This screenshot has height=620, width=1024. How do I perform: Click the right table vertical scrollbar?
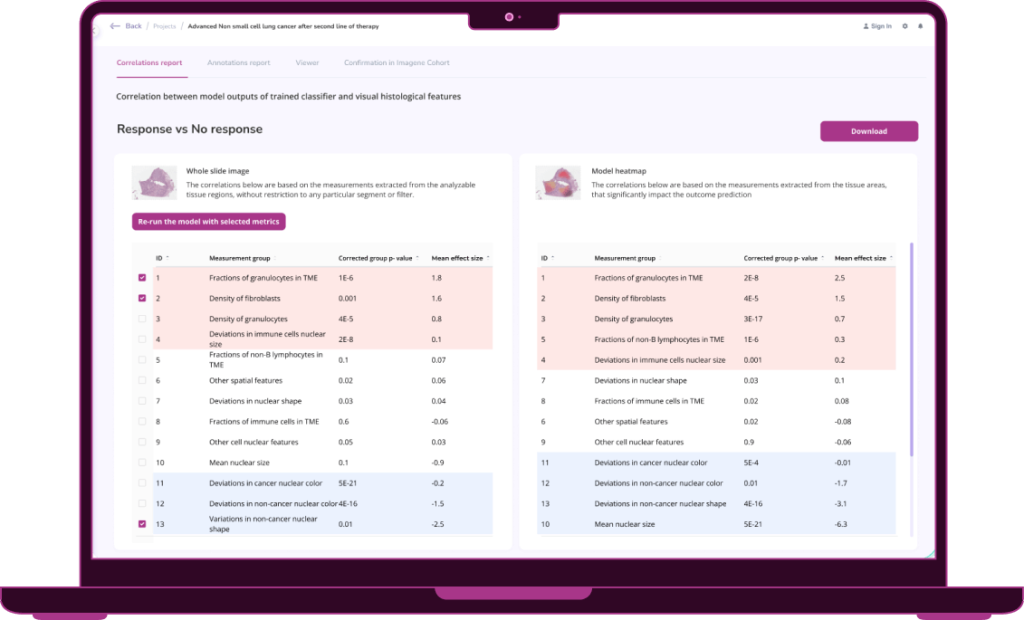point(911,350)
